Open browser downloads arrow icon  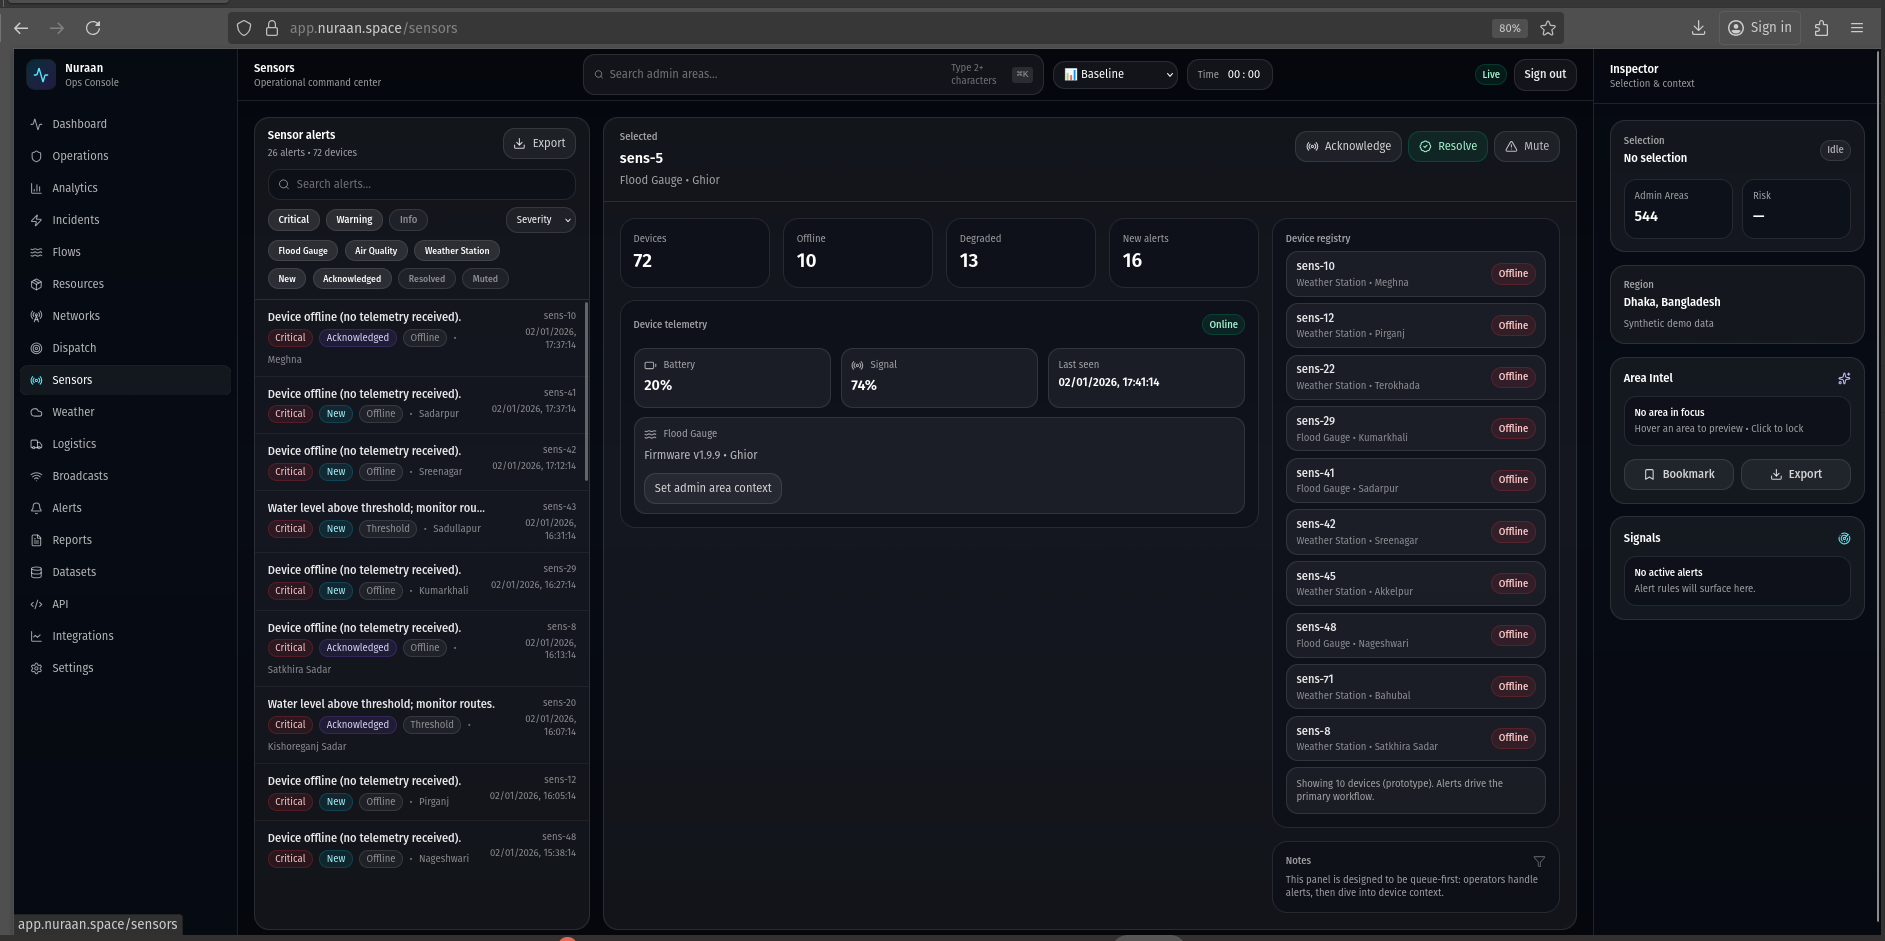click(1697, 28)
